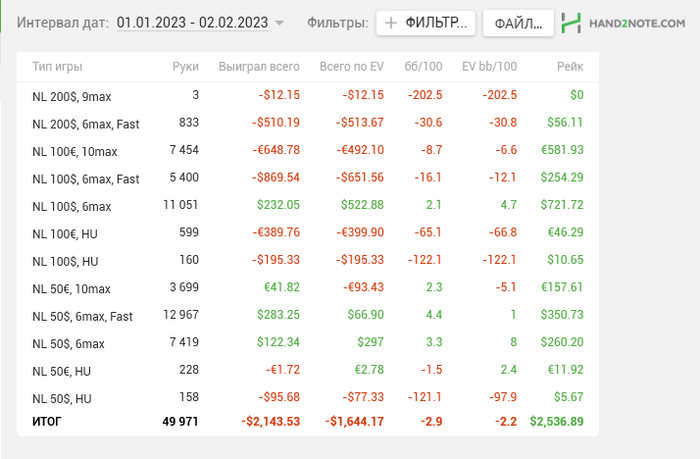Click rake cell $350.73
700x459 pixels.
(x=562, y=315)
